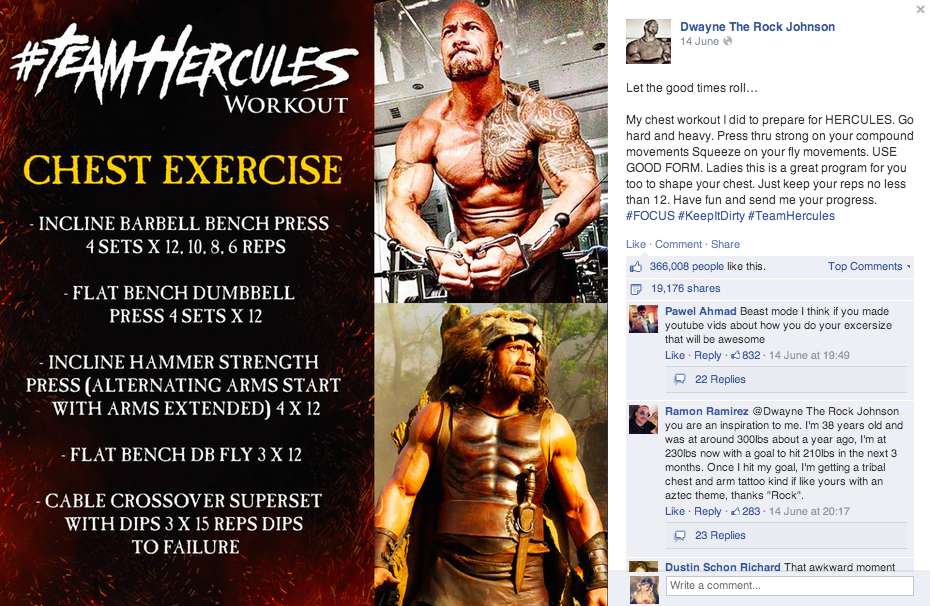Like the post using the Like link

636,244
